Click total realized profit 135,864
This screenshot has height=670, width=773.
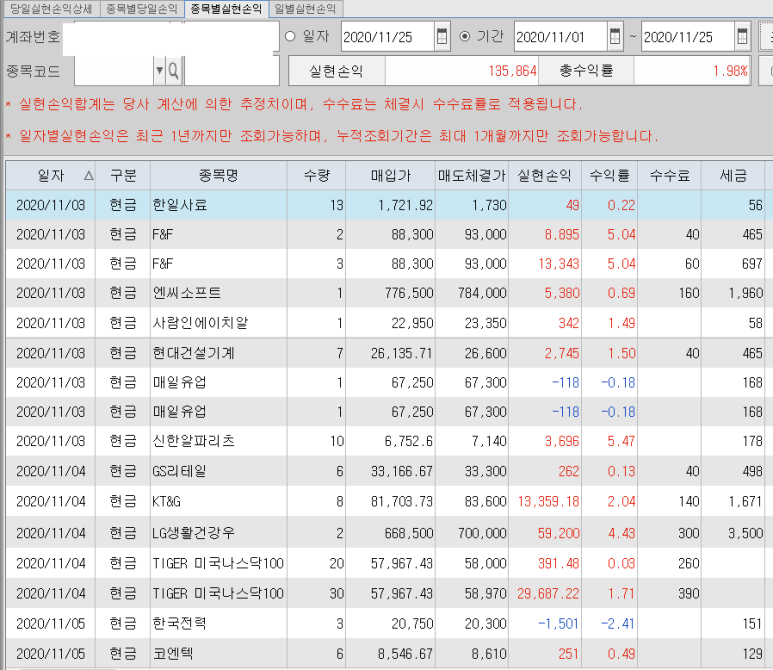coord(512,71)
